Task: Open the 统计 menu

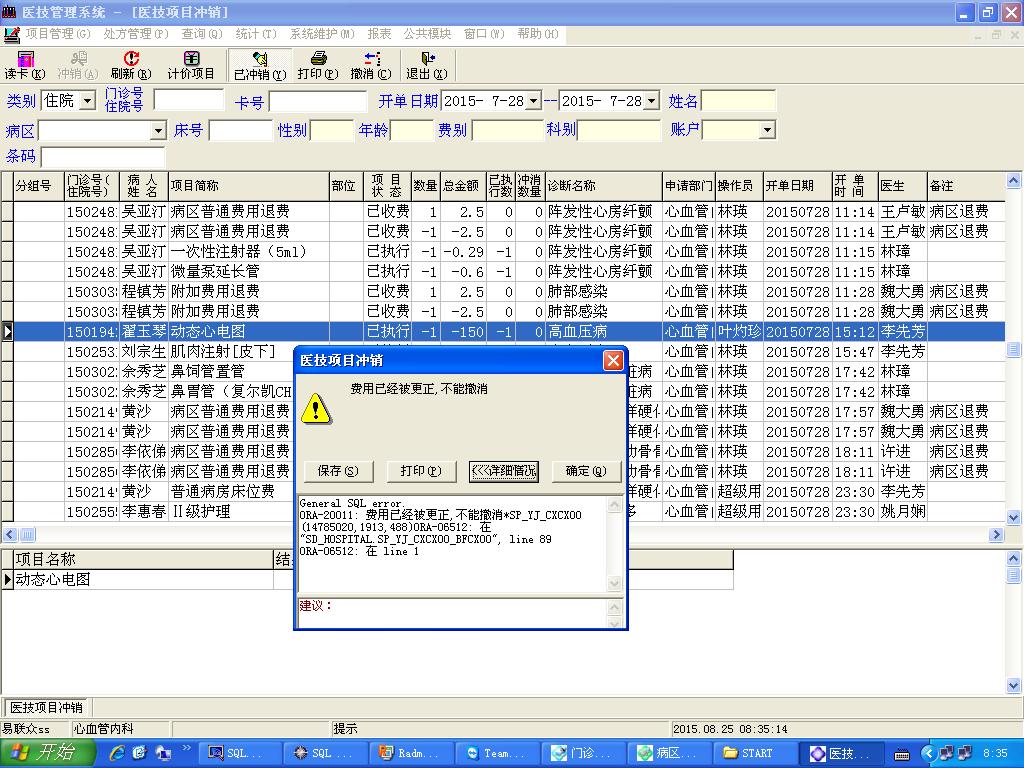Action: coord(256,34)
